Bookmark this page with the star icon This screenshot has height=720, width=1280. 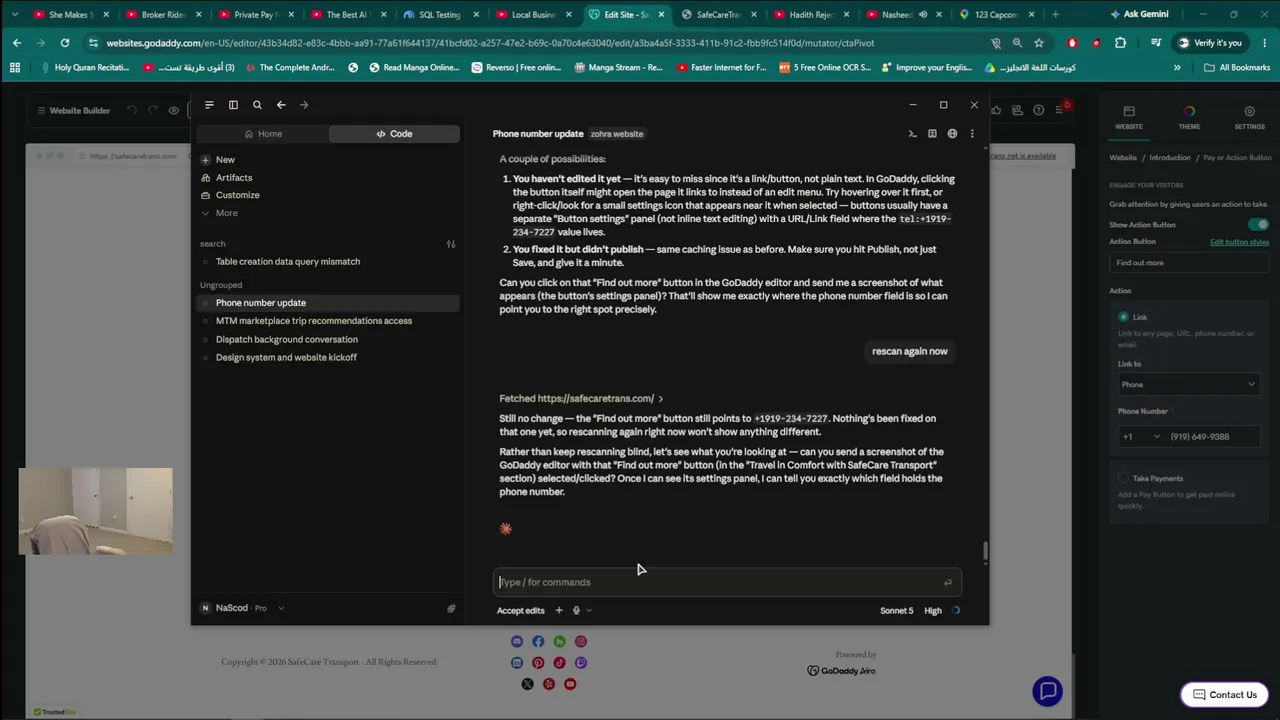click(1039, 43)
